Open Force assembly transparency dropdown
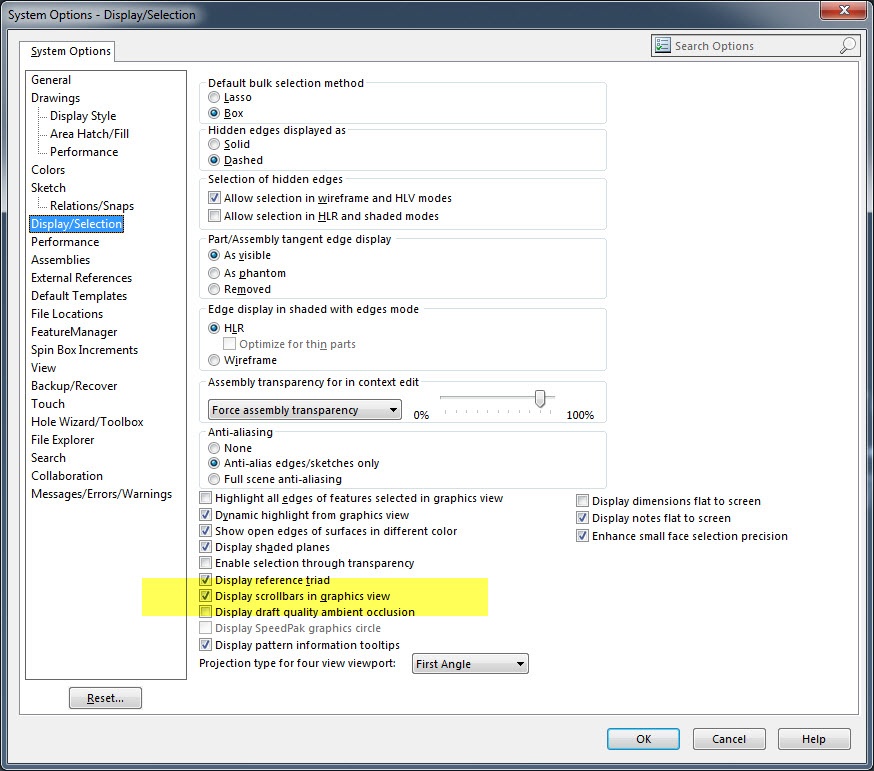This screenshot has width=874, height=771. click(304, 410)
